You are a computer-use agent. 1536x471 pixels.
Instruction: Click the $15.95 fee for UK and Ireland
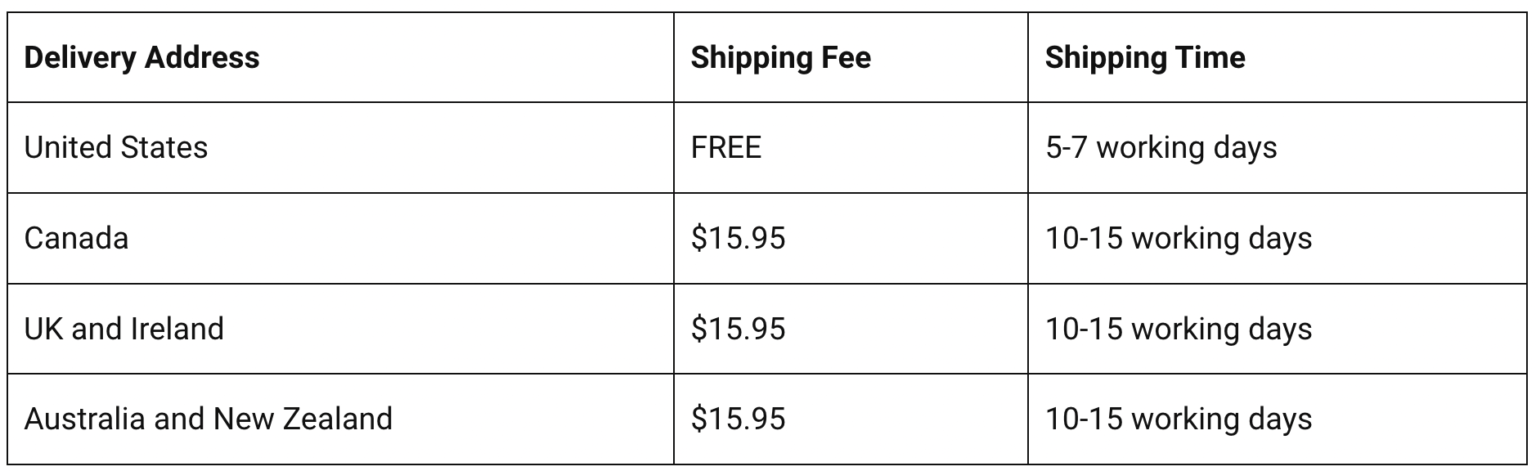738,328
